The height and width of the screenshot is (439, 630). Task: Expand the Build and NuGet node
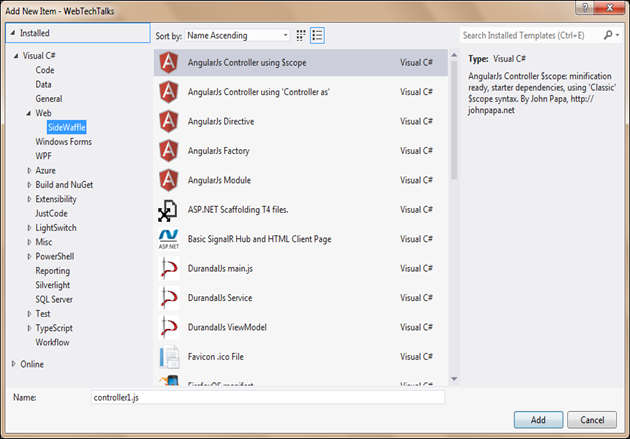pos(29,185)
